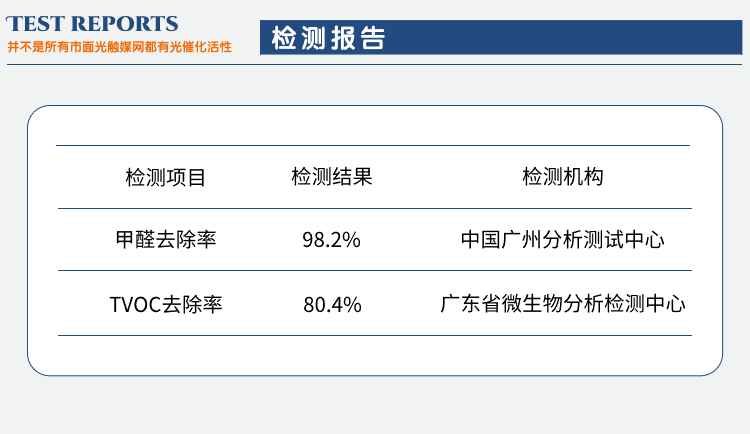This screenshot has width=750, height=434.
Task: Click the 甲醛去除率 row label
Action: [166, 240]
